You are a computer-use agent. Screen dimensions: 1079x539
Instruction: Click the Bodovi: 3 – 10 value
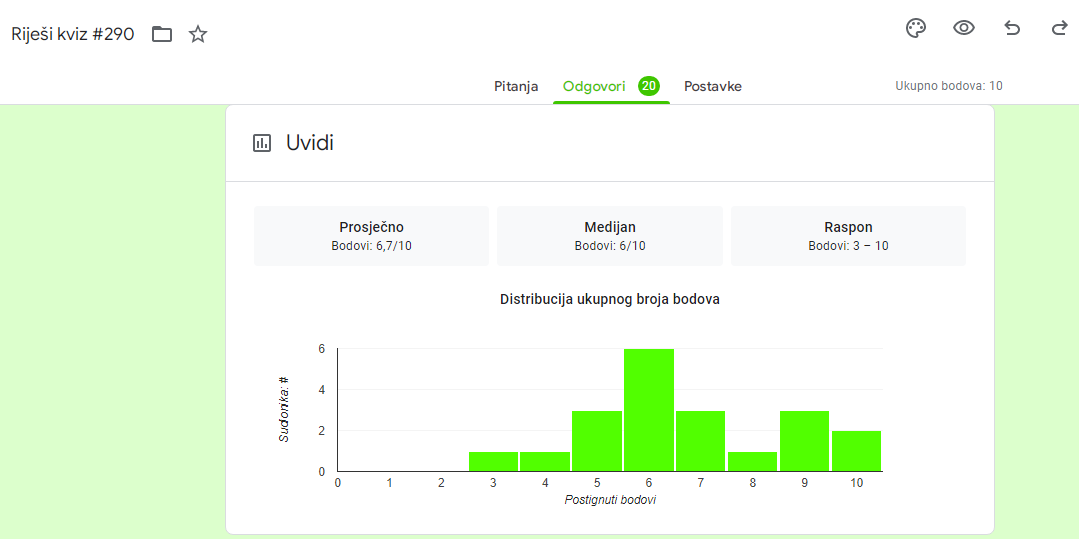point(848,245)
